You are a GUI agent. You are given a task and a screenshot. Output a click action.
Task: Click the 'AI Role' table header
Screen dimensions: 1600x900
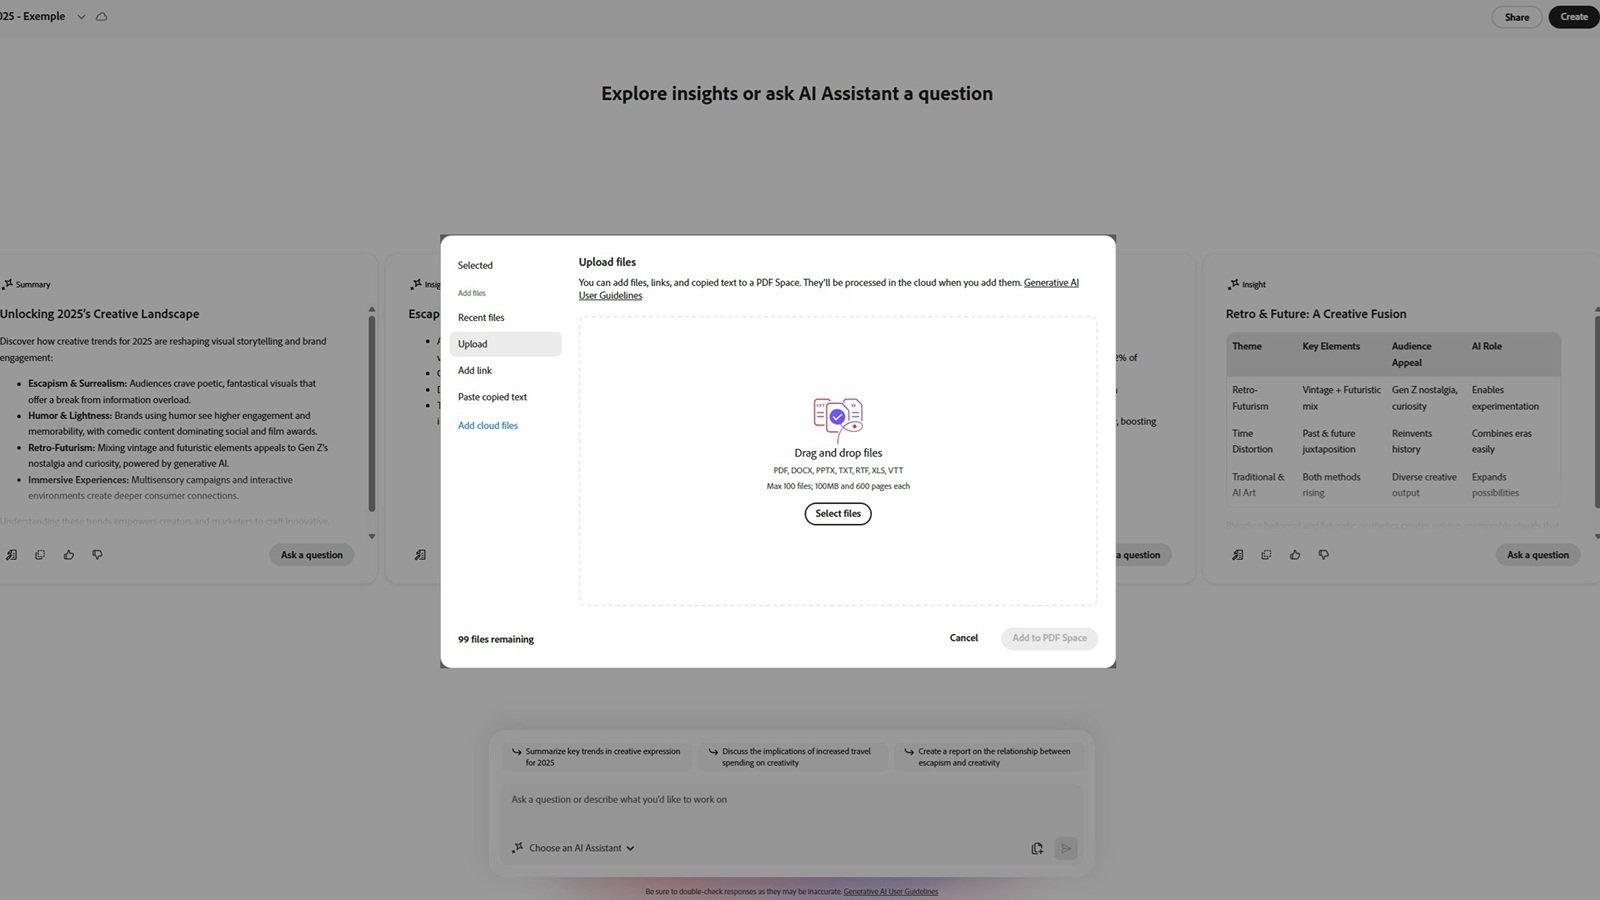pyautogui.click(x=1487, y=347)
